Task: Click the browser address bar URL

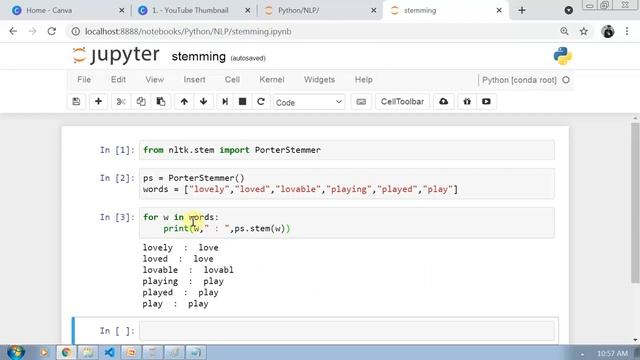Action: [188, 31]
